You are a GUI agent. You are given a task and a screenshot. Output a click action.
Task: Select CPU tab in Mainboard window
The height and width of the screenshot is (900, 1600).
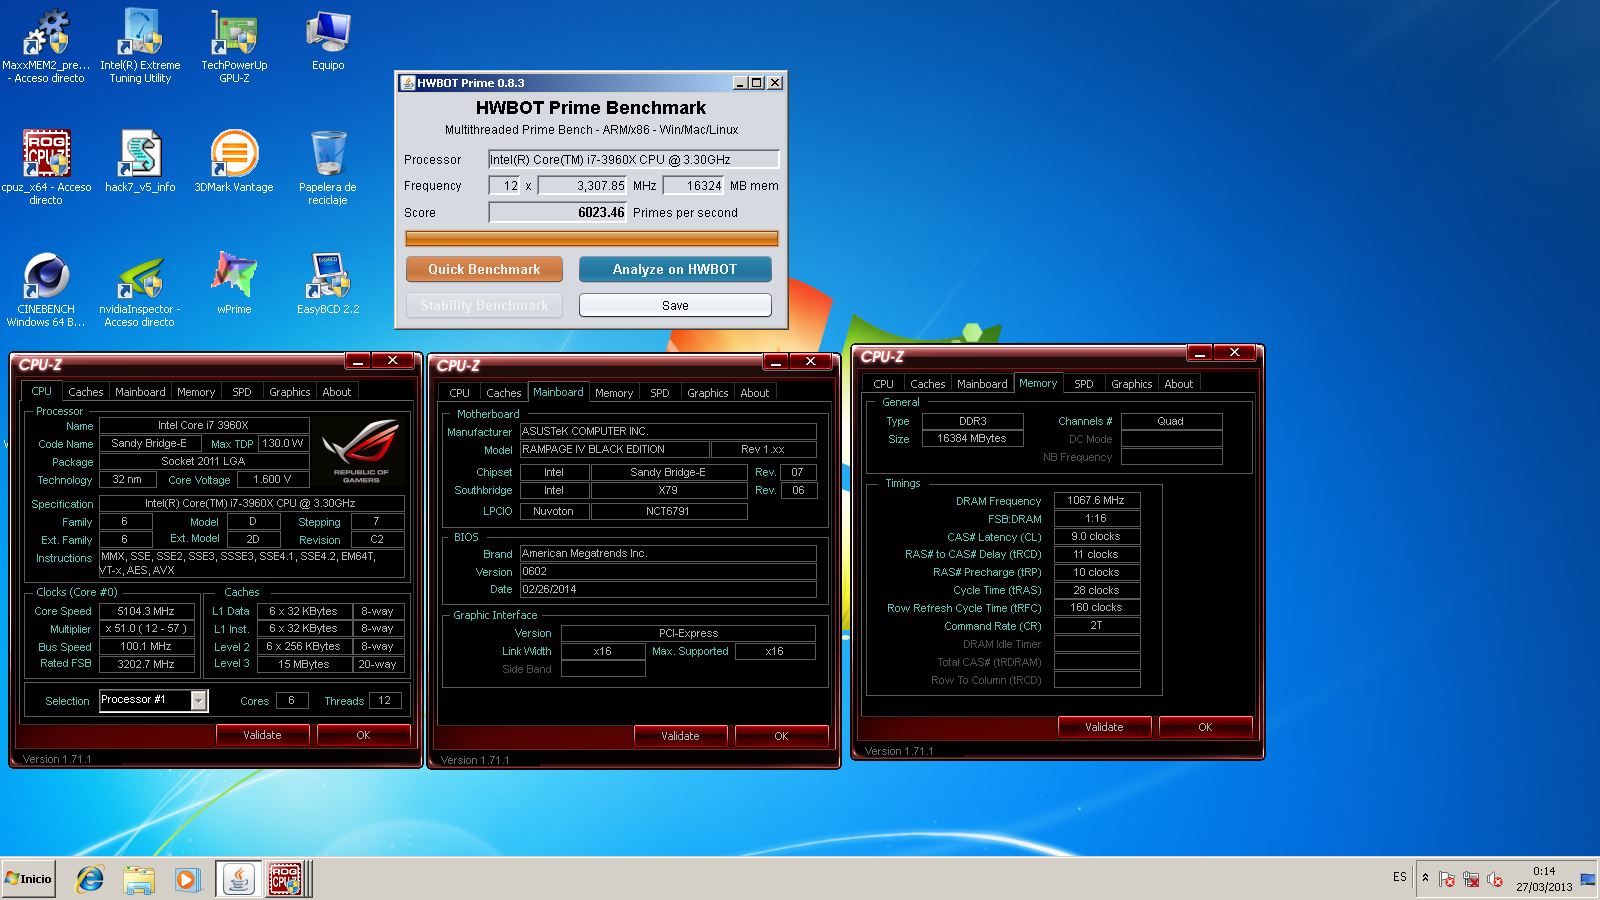pyautogui.click(x=460, y=393)
